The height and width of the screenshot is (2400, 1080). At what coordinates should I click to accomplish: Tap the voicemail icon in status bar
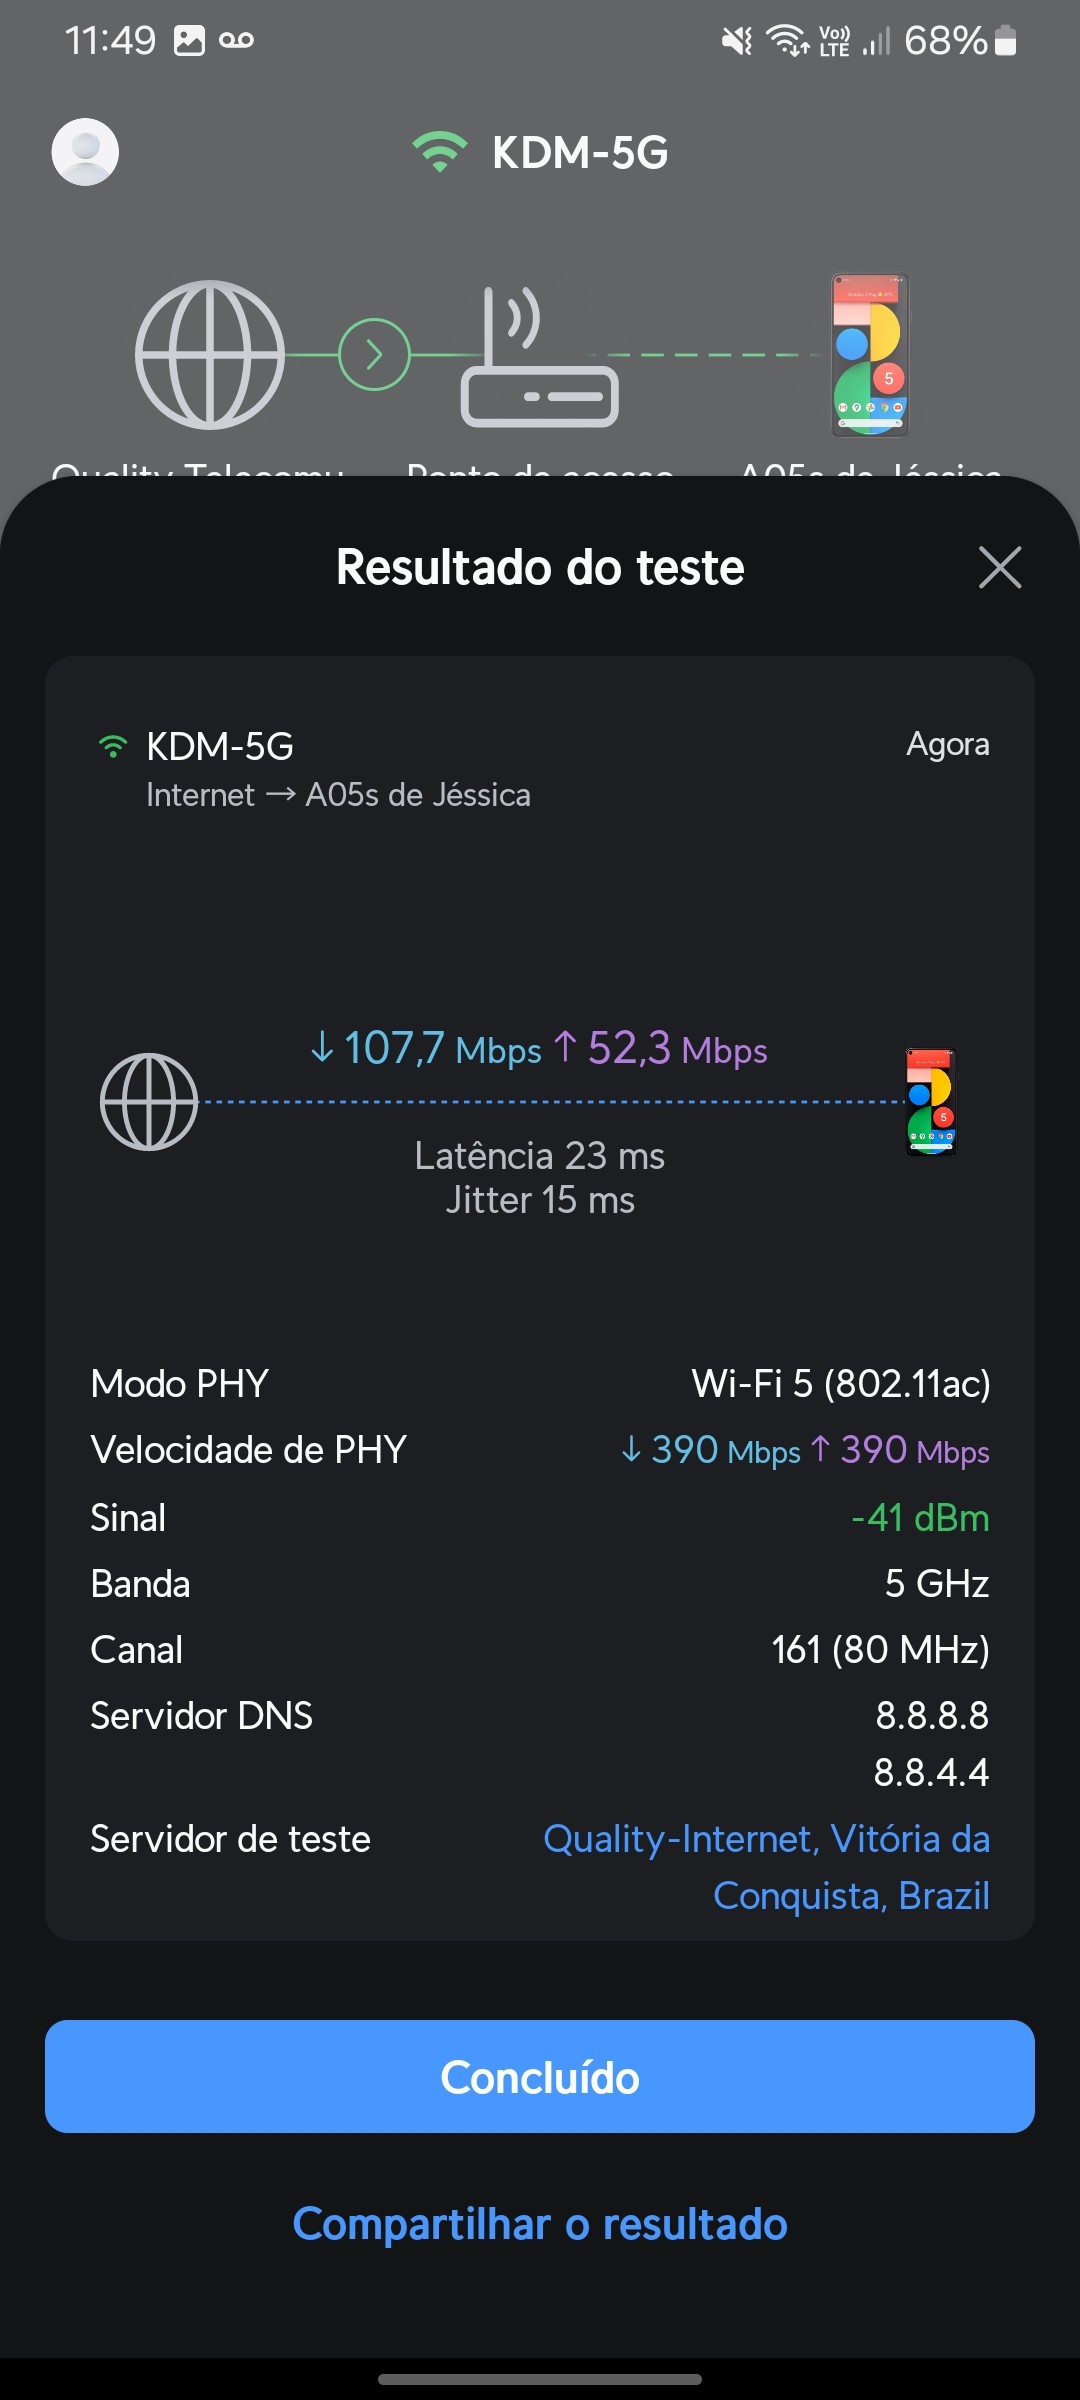point(237,41)
